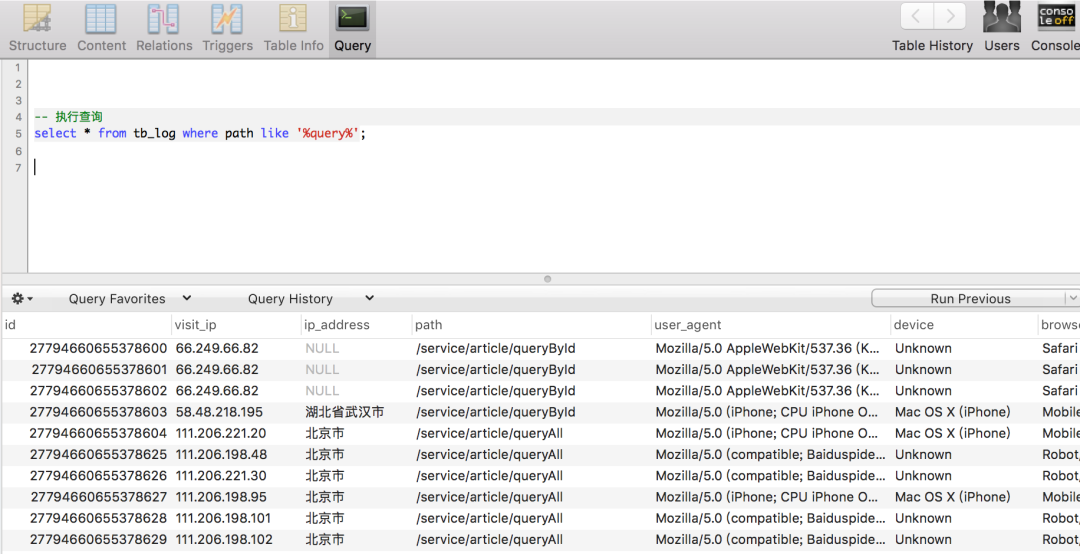Select the Query terminal icon
The height and width of the screenshot is (554, 1080).
tap(352, 18)
